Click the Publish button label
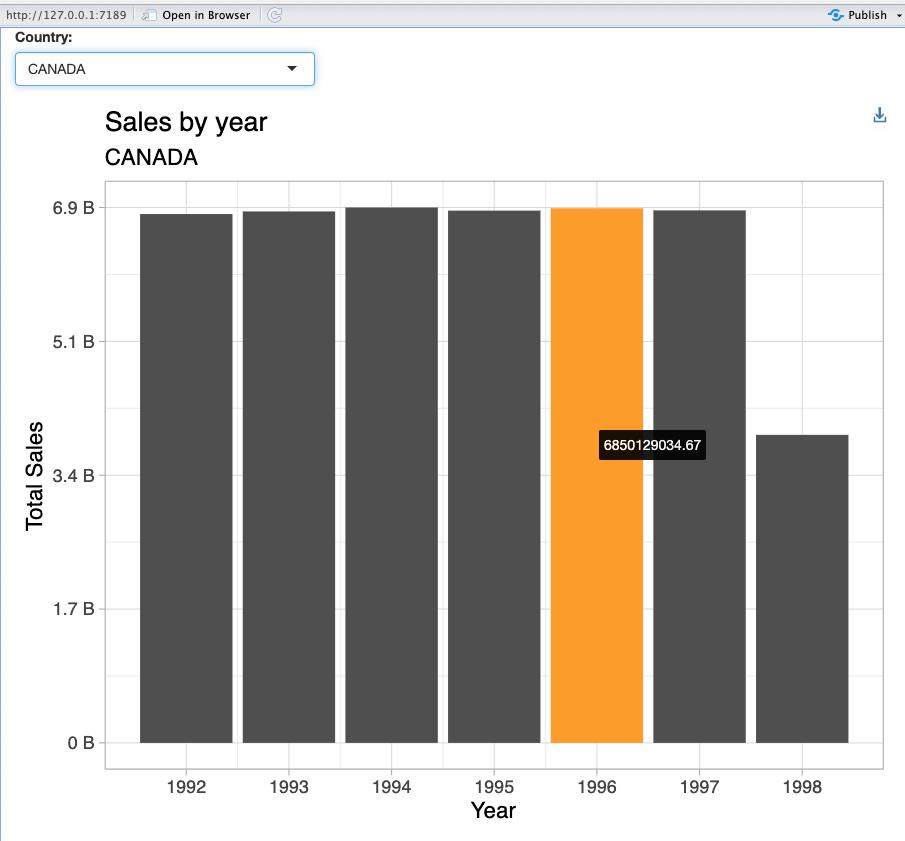 pyautogui.click(x=867, y=15)
